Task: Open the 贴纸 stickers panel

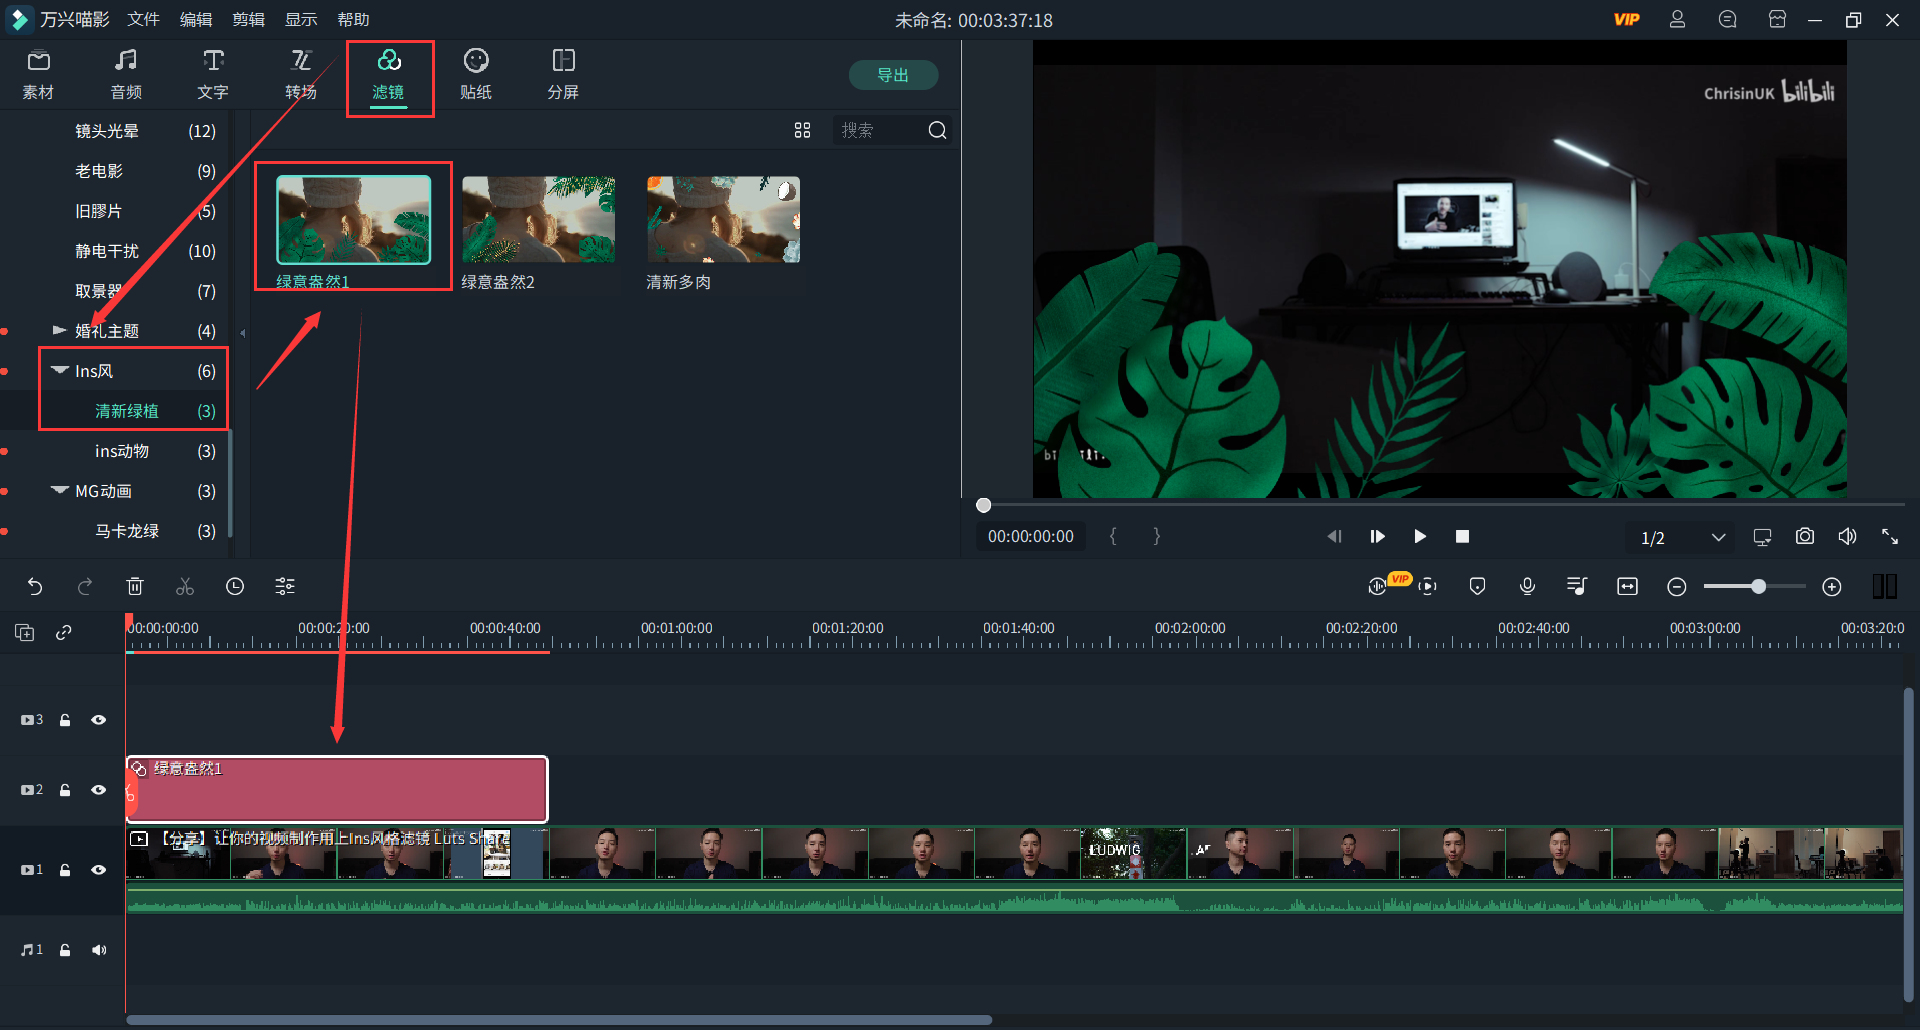Action: (x=476, y=74)
